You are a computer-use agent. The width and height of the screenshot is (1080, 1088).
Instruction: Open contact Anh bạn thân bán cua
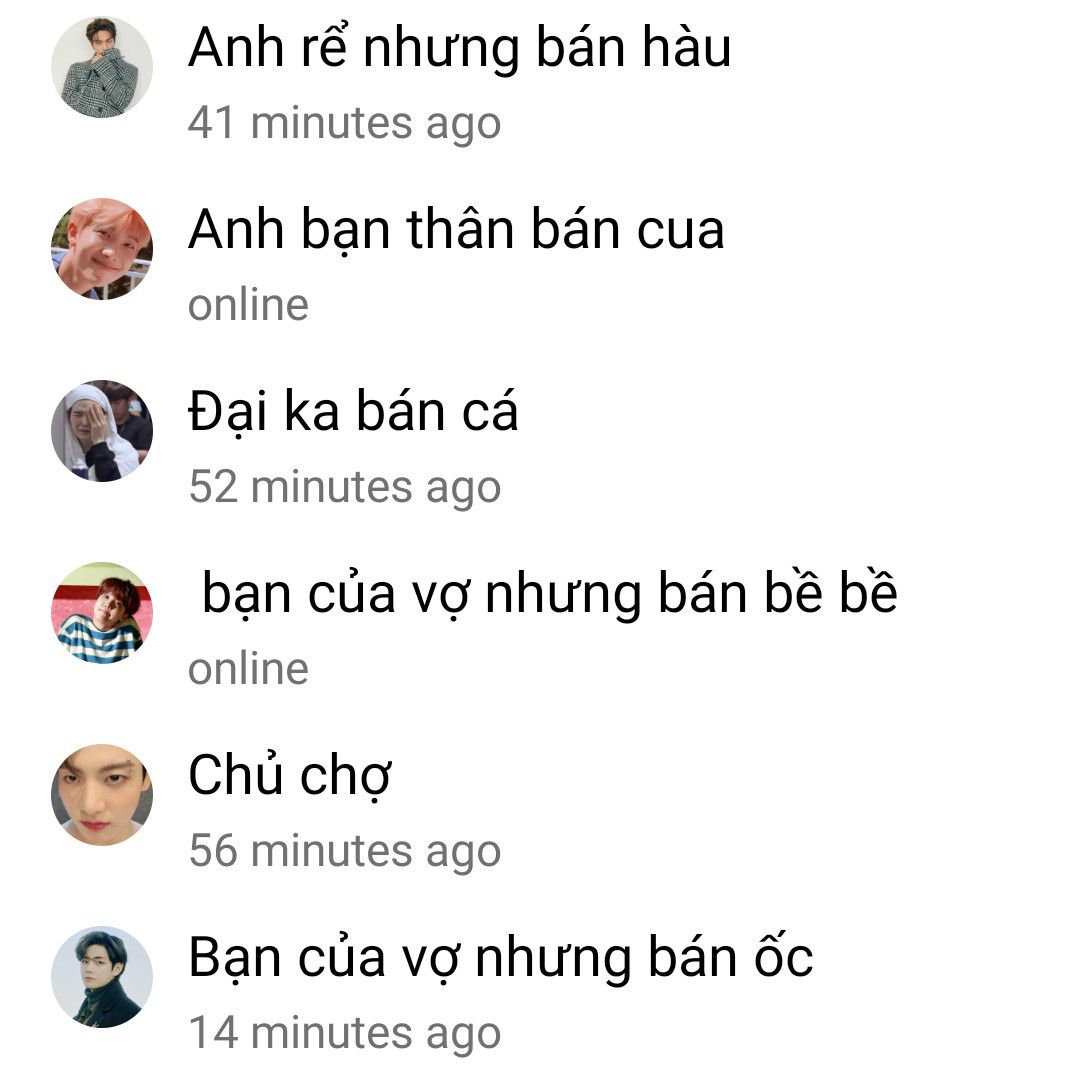coord(456,230)
